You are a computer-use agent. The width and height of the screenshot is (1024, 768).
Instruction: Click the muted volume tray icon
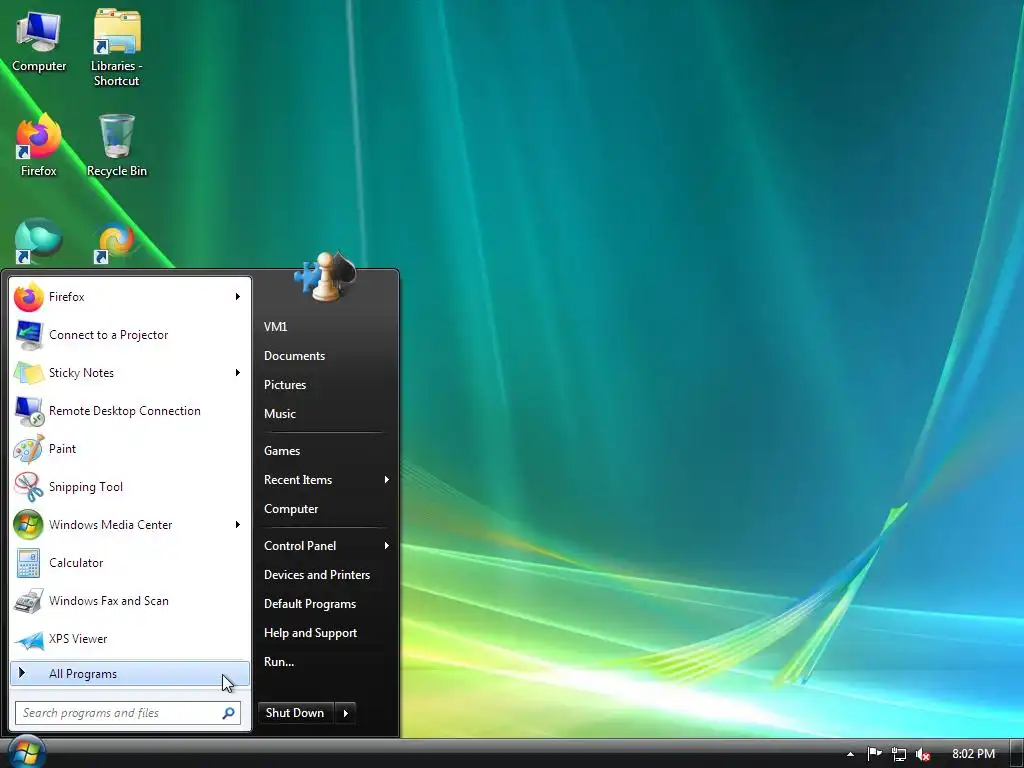(x=923, y=754)
